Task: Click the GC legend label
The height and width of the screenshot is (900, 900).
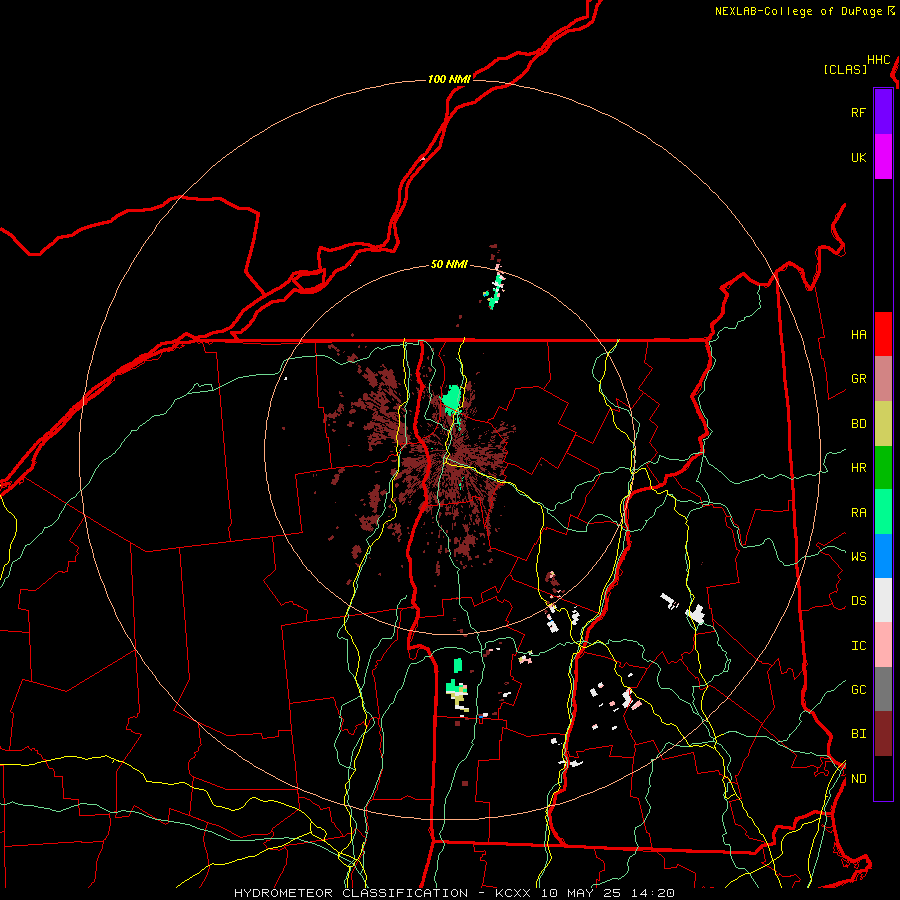Action: tap(858, 690)
